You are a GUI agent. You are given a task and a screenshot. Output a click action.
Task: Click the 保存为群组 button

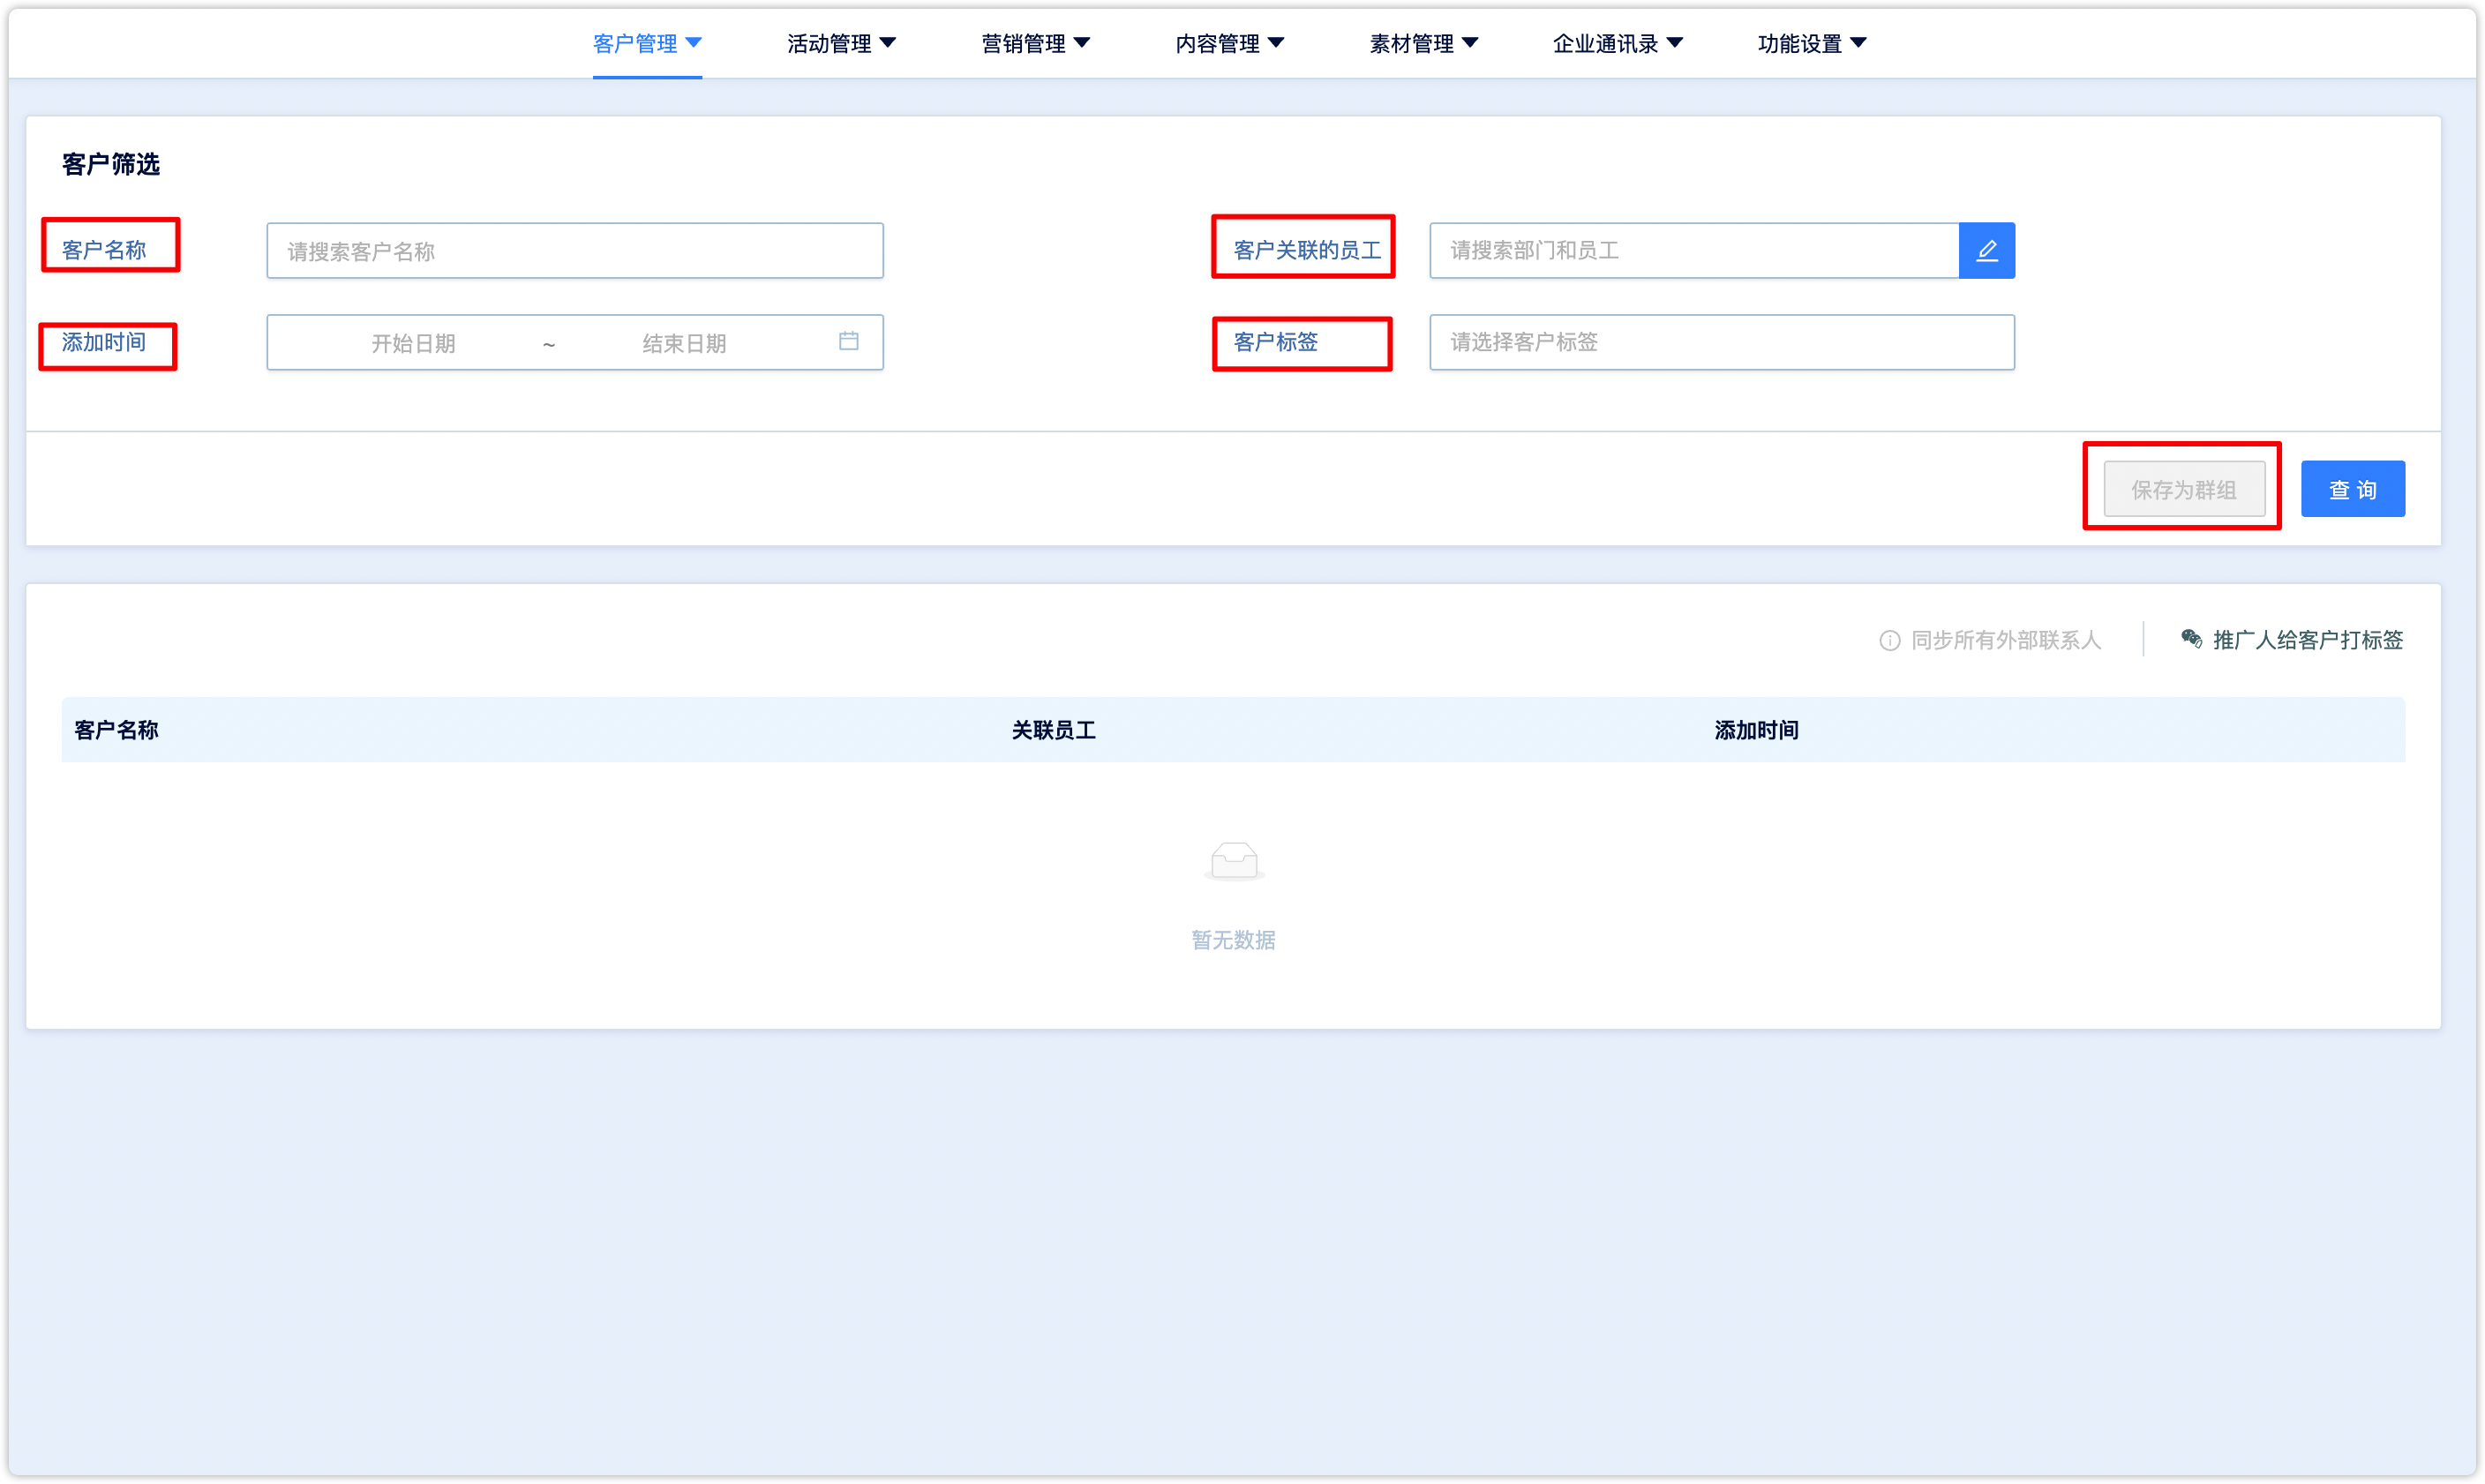click(2183, 489)
